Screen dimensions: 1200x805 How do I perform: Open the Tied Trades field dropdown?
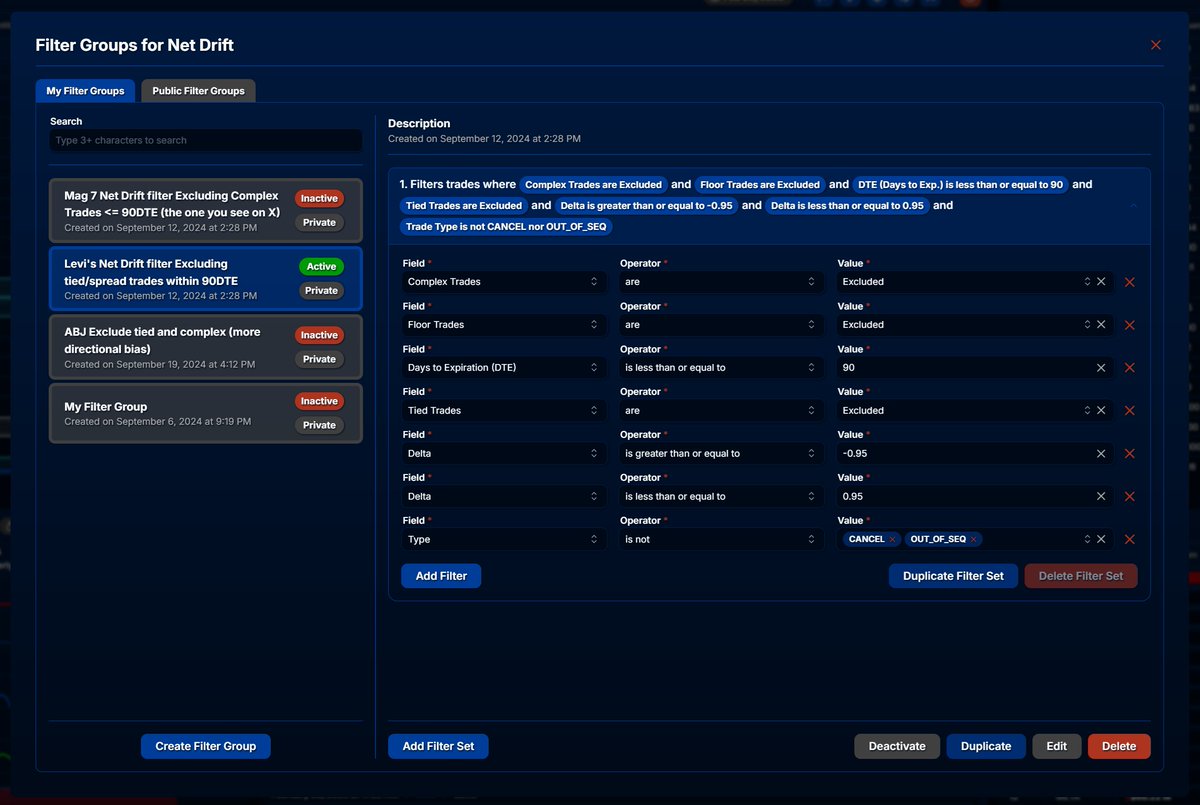coord(504,411)
